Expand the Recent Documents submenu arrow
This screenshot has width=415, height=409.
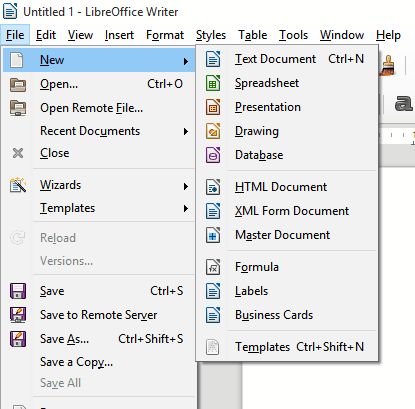(186, 131)
